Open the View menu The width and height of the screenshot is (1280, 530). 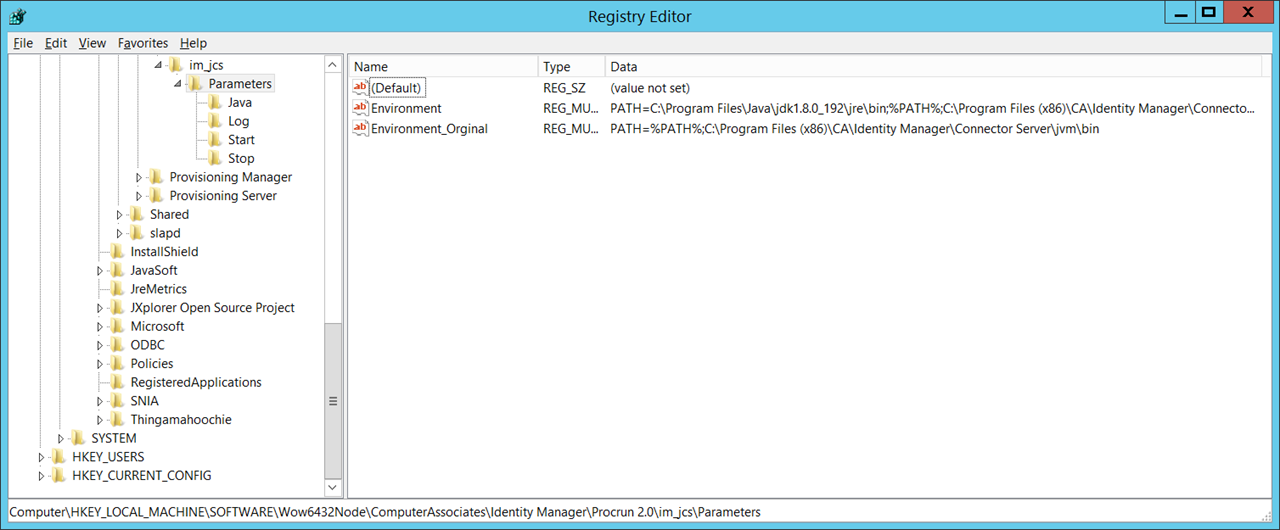pos(92,43)
